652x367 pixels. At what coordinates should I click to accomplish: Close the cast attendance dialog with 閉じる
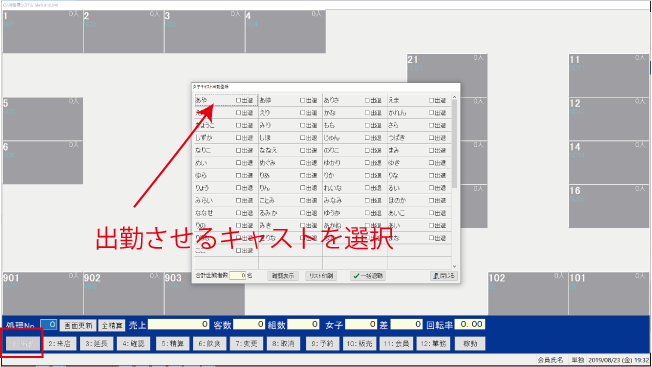tap(444, 276)
